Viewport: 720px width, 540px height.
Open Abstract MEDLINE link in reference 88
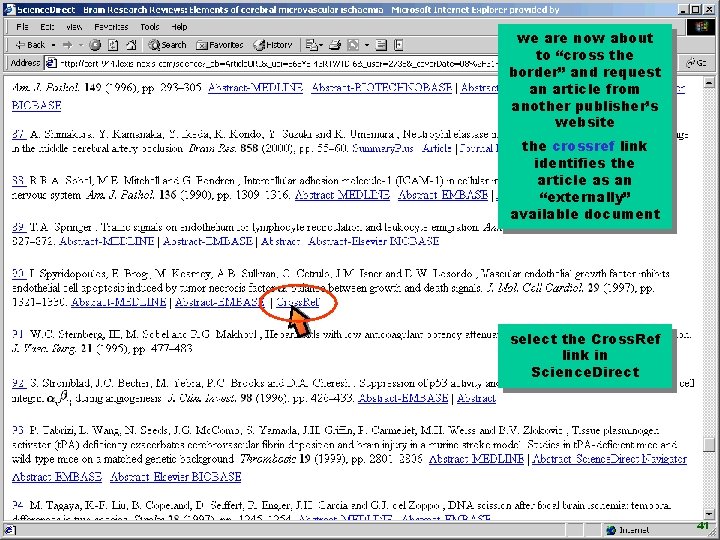[x=342, y=195]
